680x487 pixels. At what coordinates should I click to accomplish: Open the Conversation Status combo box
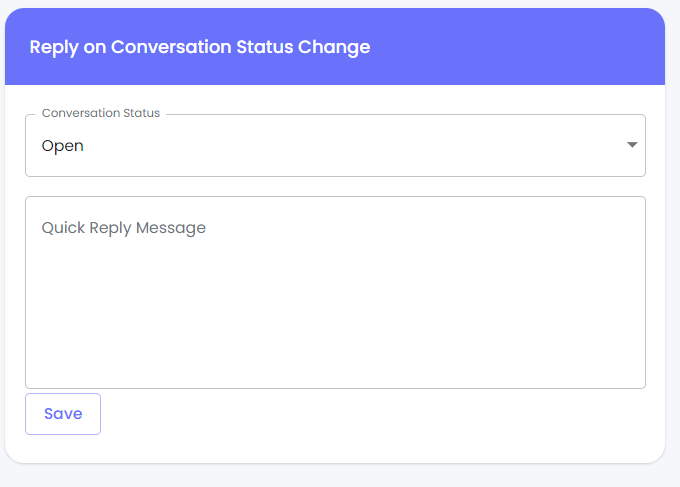(x=335, y=146)
